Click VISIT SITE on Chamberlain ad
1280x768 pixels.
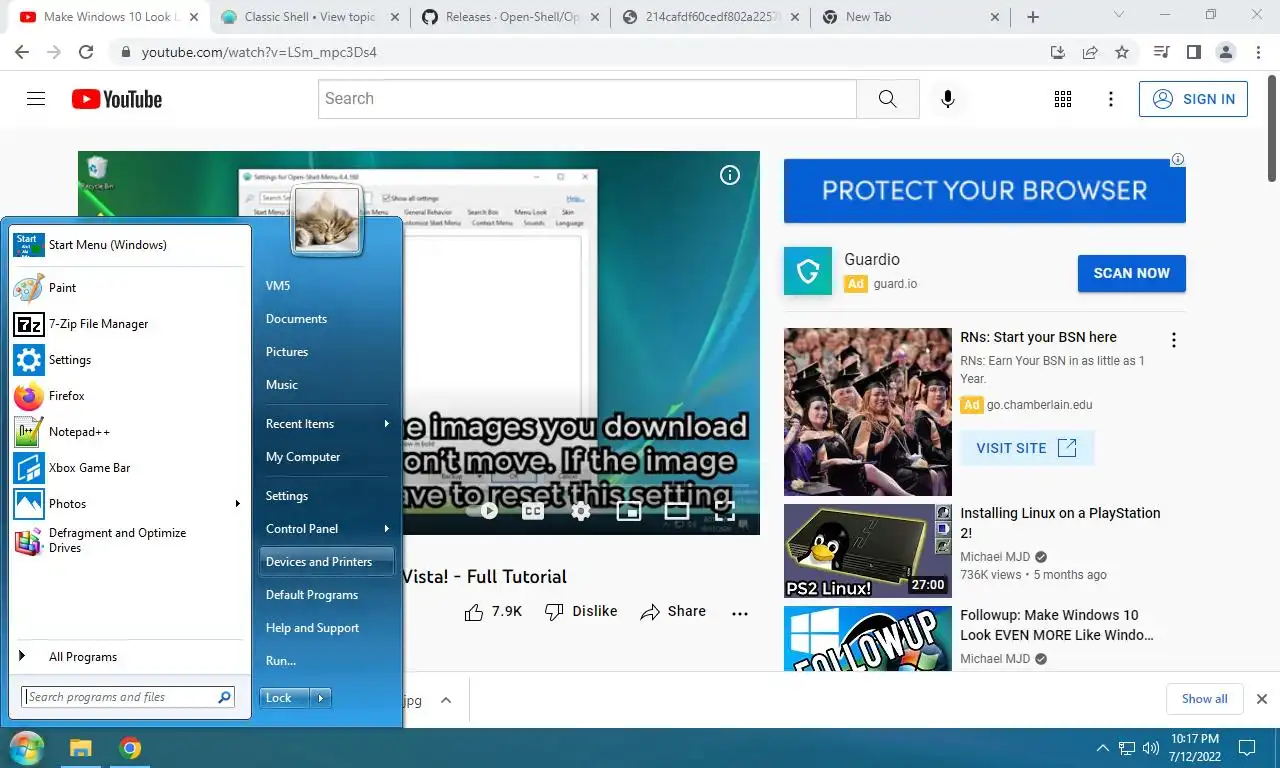coord(1027,448)
